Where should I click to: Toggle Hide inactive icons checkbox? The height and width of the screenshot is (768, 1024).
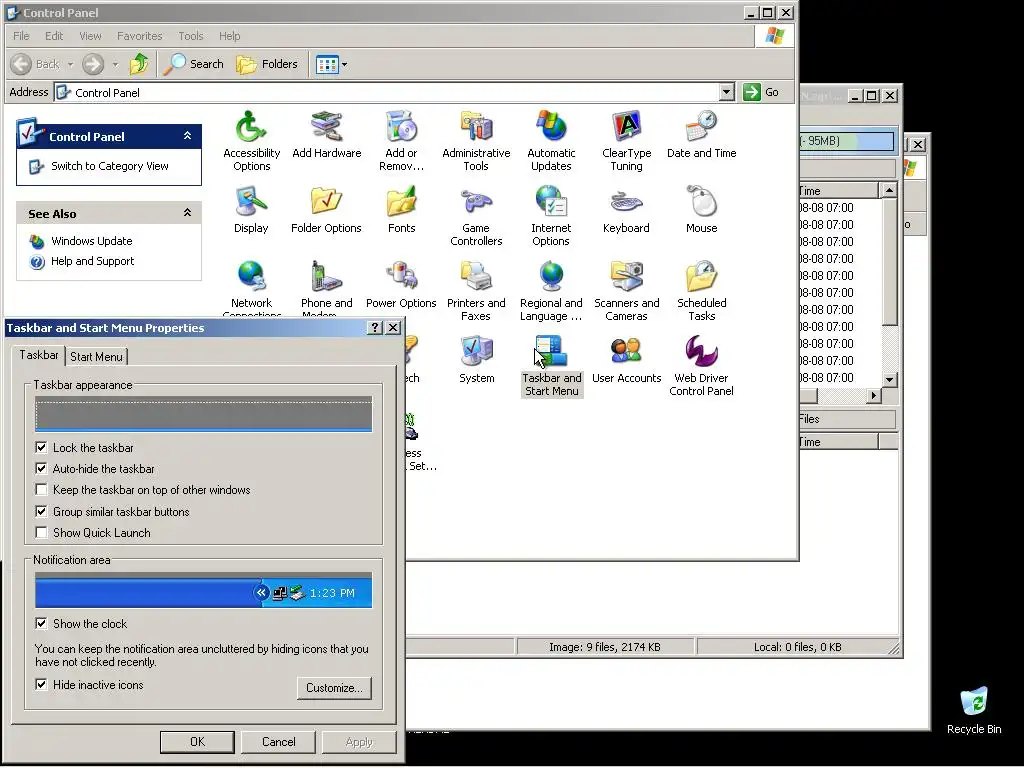[x=41, y=684]
